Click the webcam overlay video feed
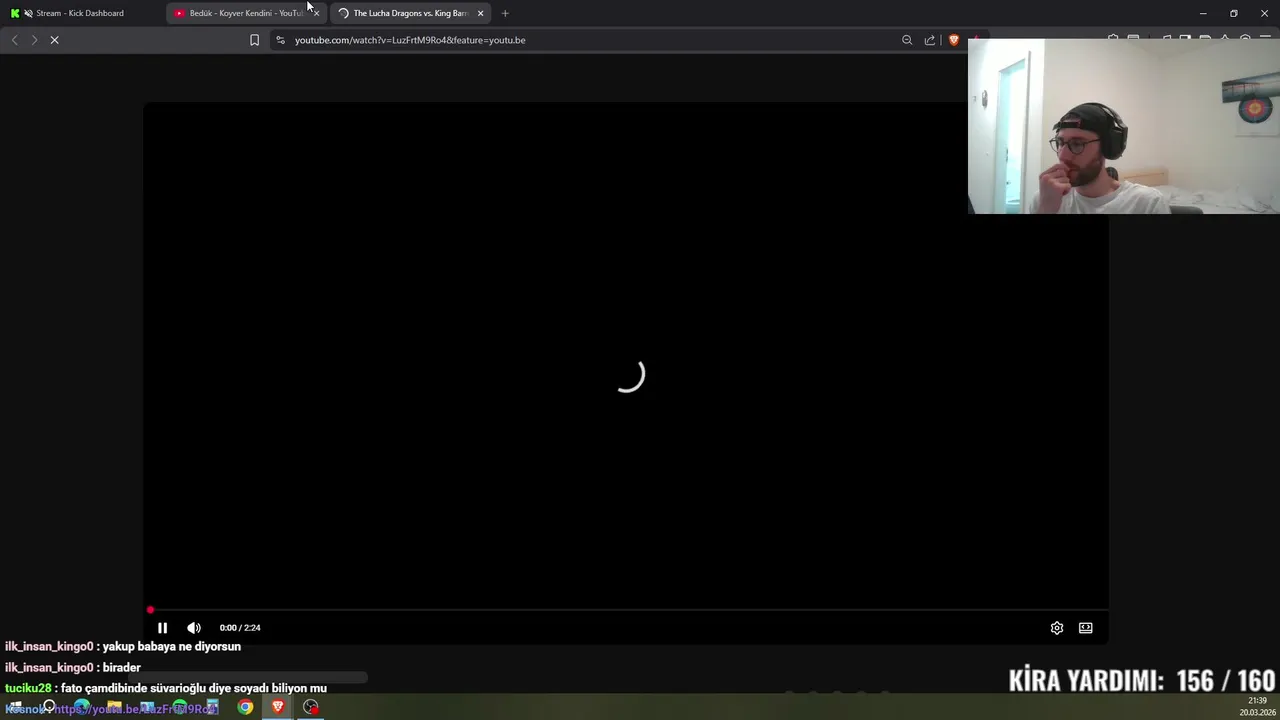The width and height of the screenshot is (1280, 720). (1124, 126)
